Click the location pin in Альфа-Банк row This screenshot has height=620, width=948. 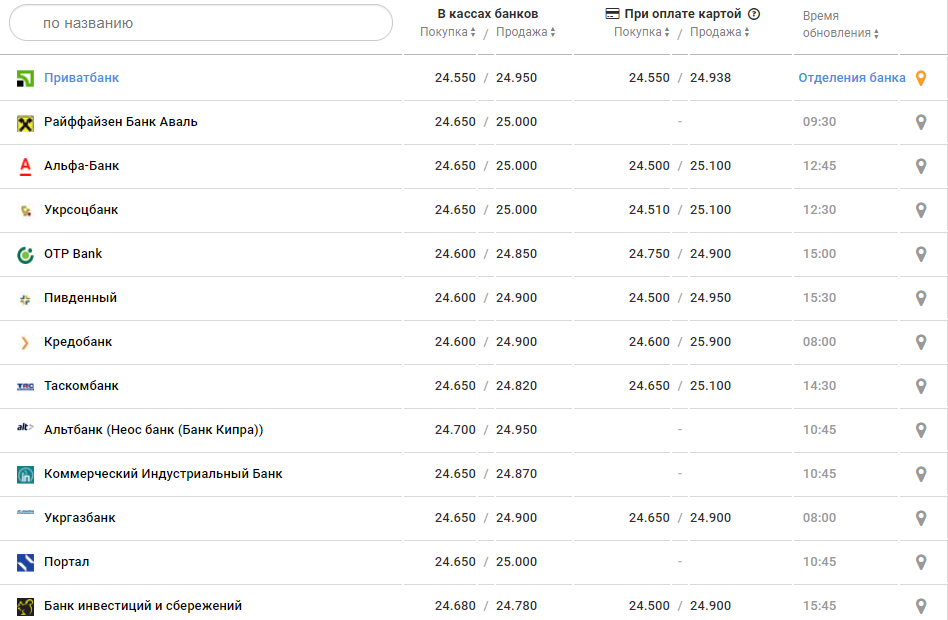coord(921,166)
